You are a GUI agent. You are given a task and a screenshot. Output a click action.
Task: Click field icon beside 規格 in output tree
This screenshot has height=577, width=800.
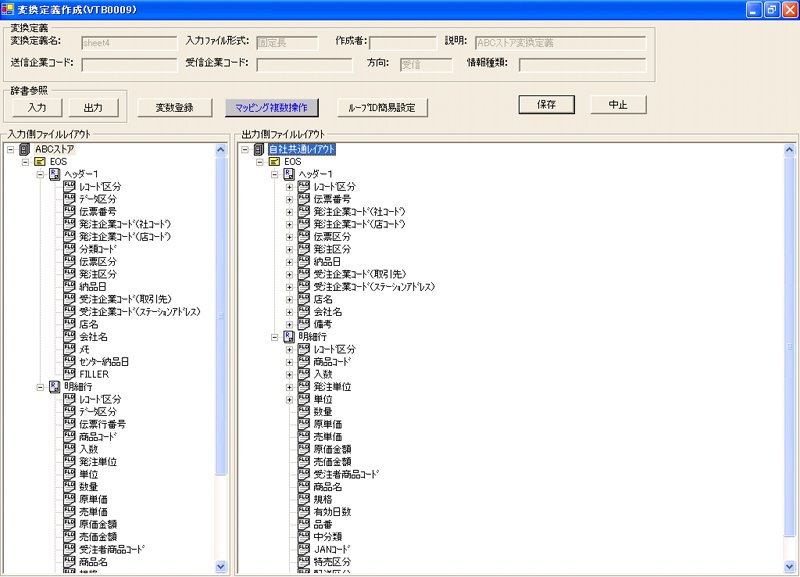pyautogui.click(x=304, y=499)
